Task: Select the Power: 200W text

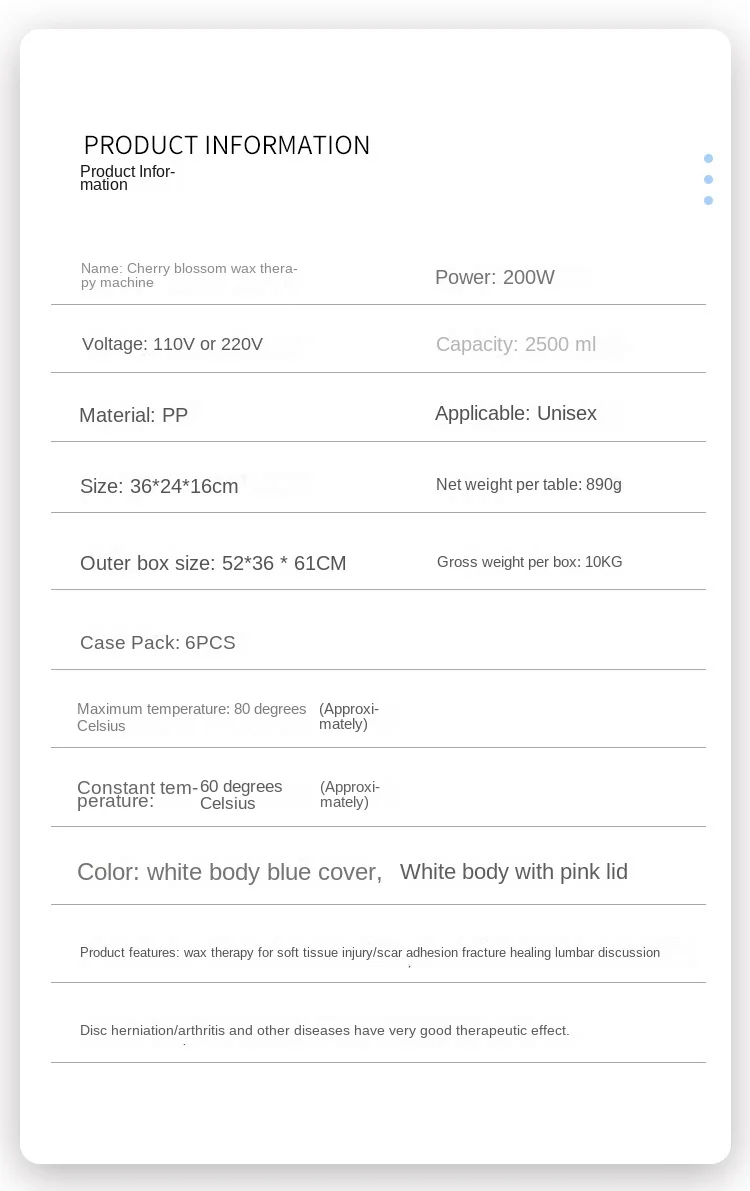Action: point(494,277)
